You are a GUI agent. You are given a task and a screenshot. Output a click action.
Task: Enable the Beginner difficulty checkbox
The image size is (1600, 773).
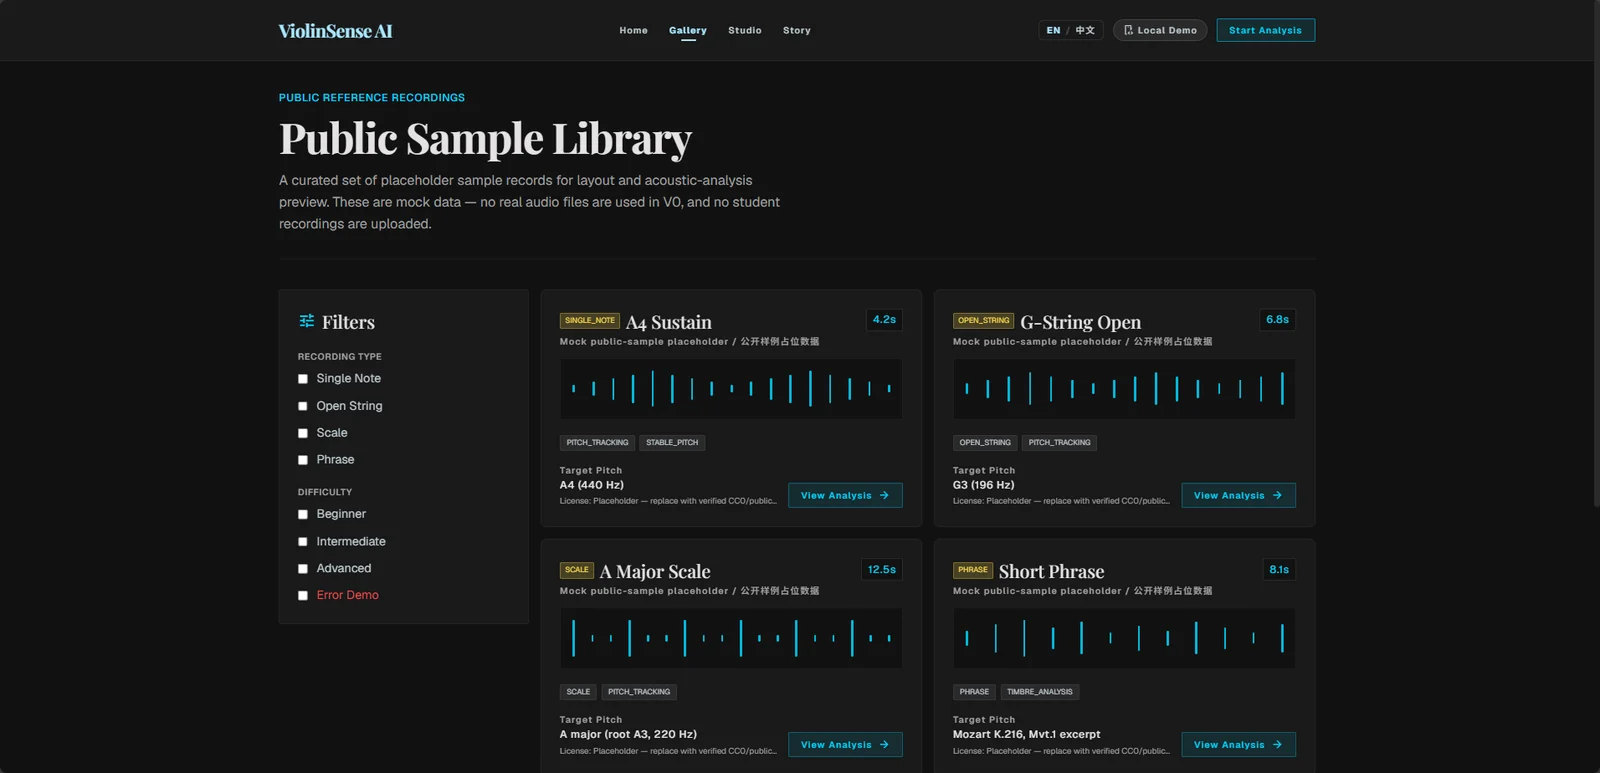(303, 514)
